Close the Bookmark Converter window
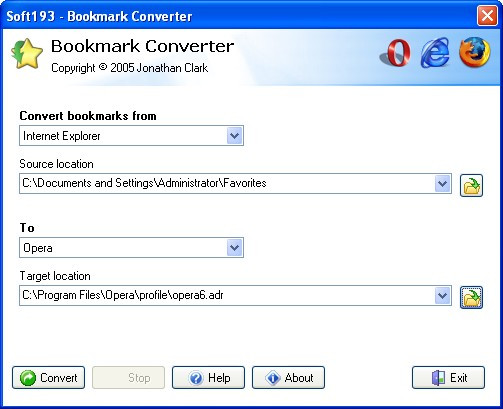Viewport: 503px width, 409px height. pos(487,15)
